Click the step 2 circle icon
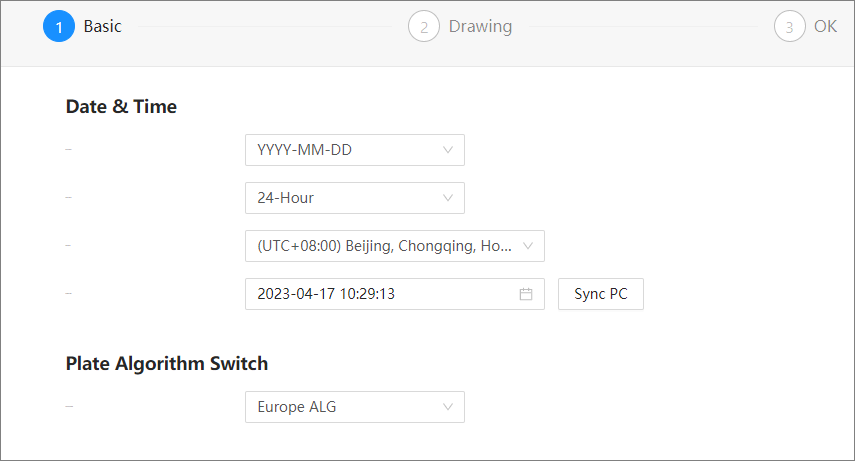Image resolution: width=855 pixels, height=461 pixels. point(424,26)
